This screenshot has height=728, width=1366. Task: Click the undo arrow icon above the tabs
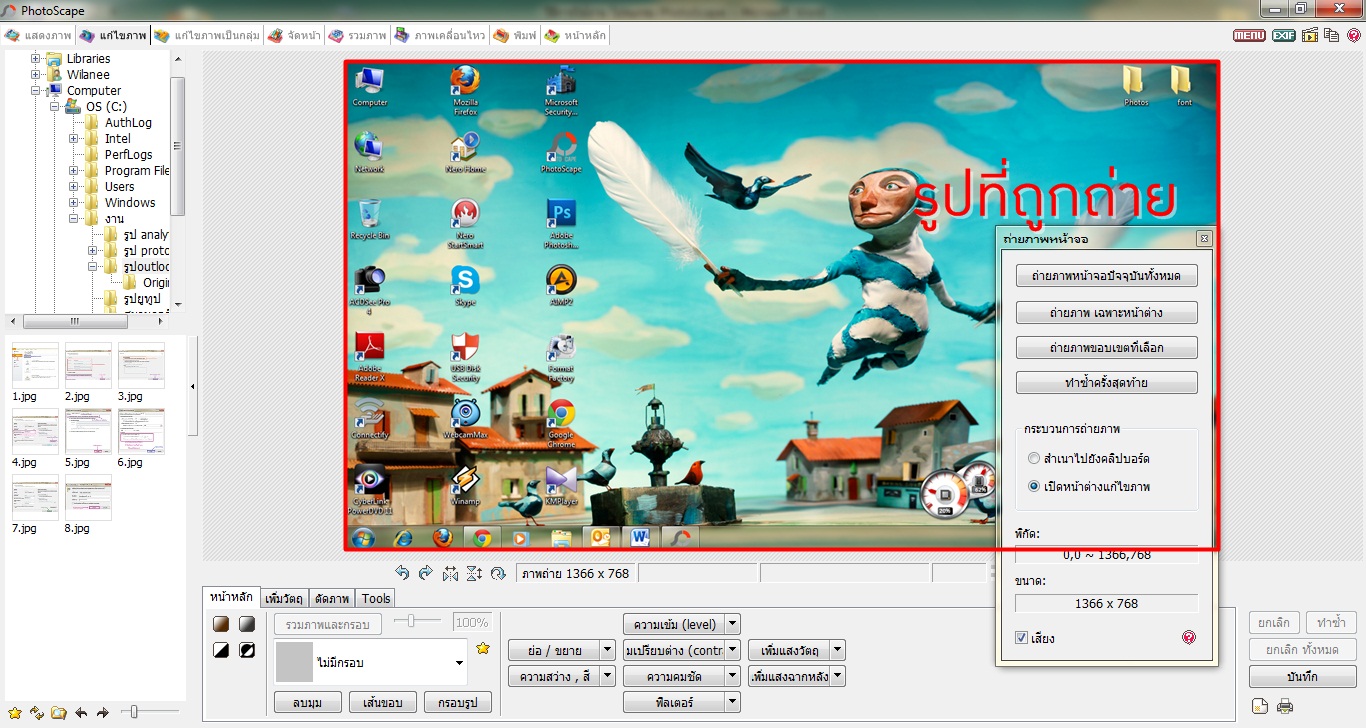pos(402,573)
